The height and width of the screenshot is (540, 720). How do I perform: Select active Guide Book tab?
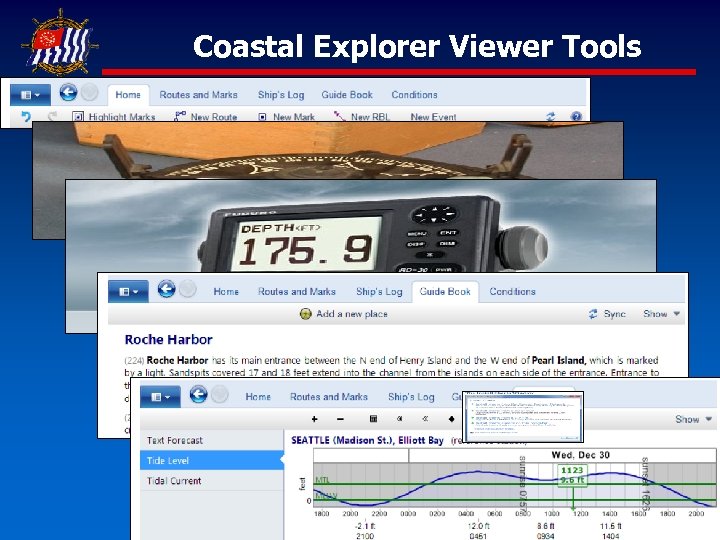tap(445, 292)
